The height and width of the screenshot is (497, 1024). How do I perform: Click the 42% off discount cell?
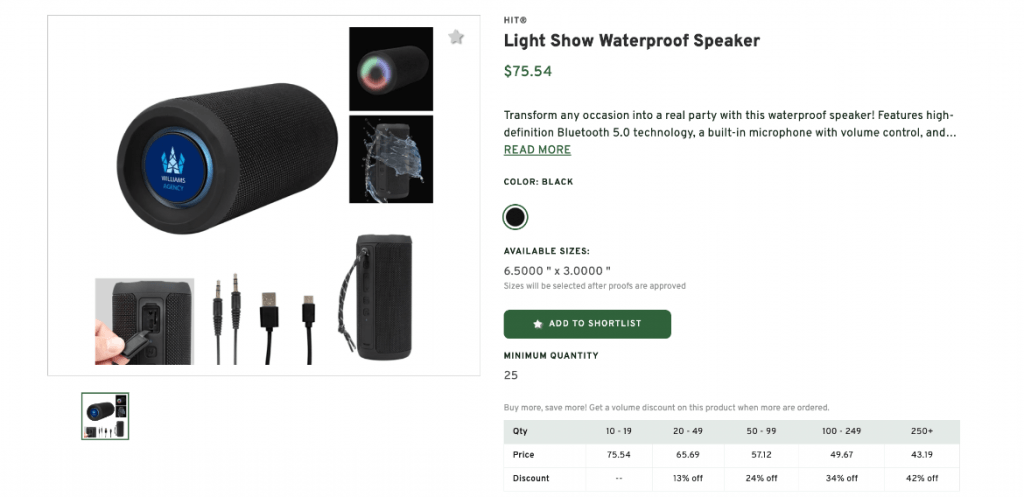click(x=921, y=478)
